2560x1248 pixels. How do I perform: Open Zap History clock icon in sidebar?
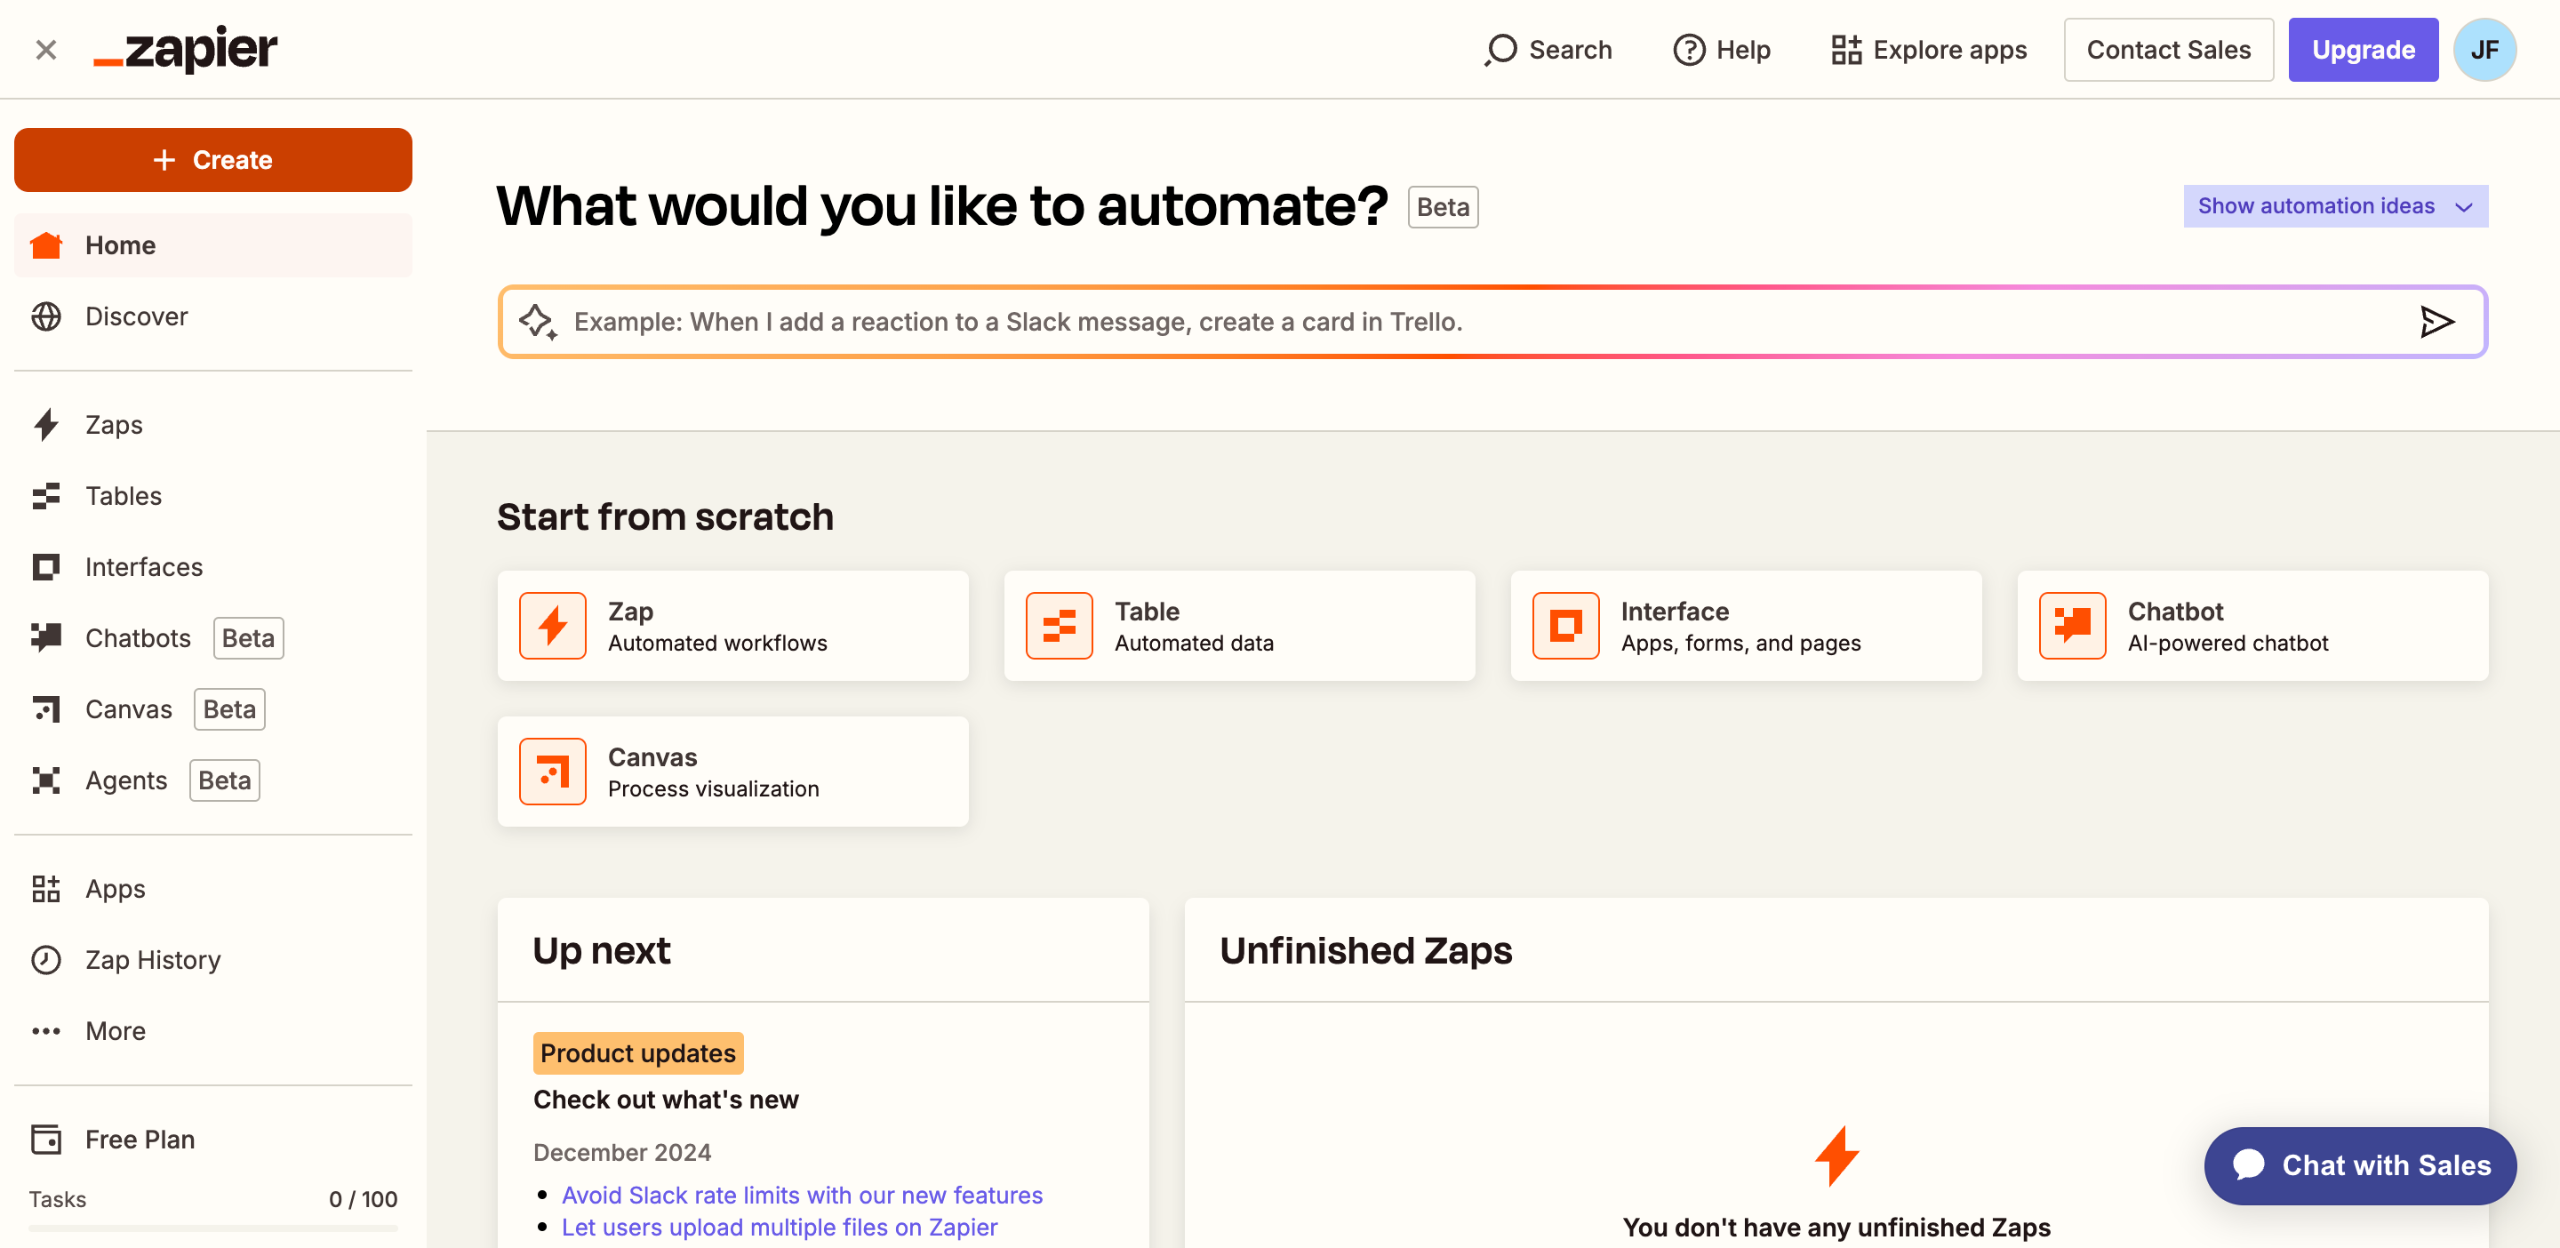46,960
